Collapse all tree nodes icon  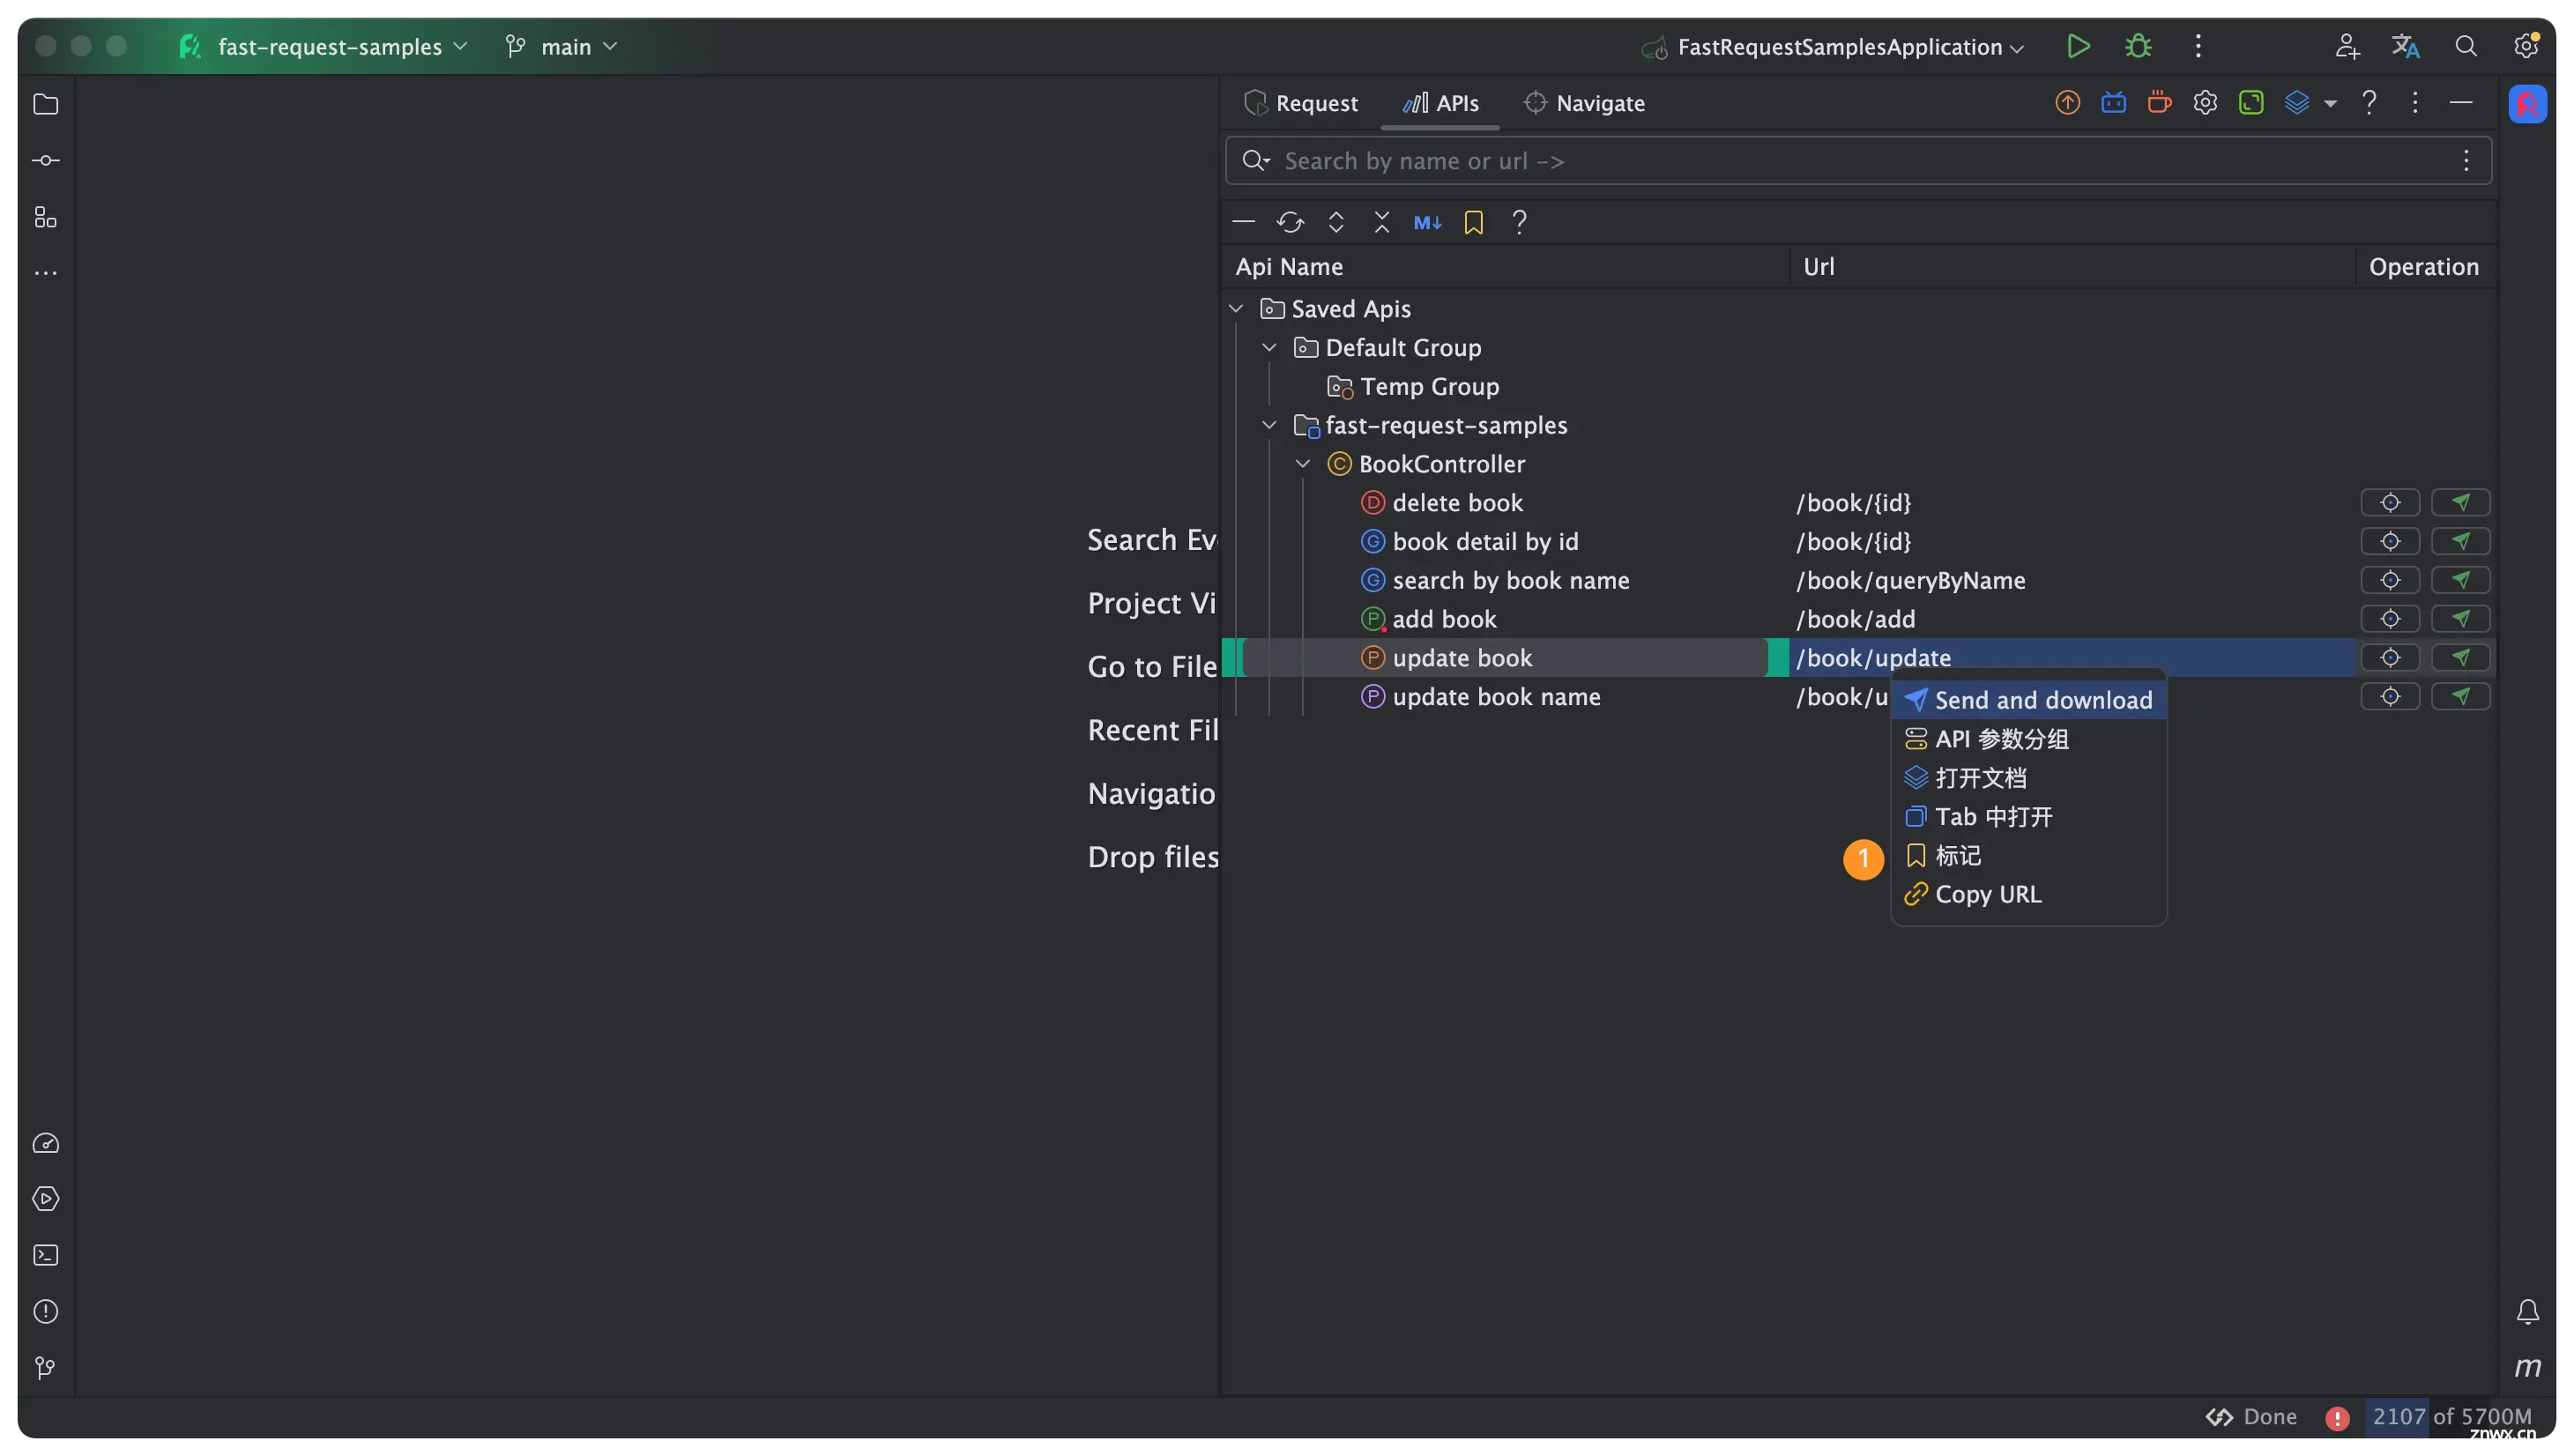(x=1382, y=222)
